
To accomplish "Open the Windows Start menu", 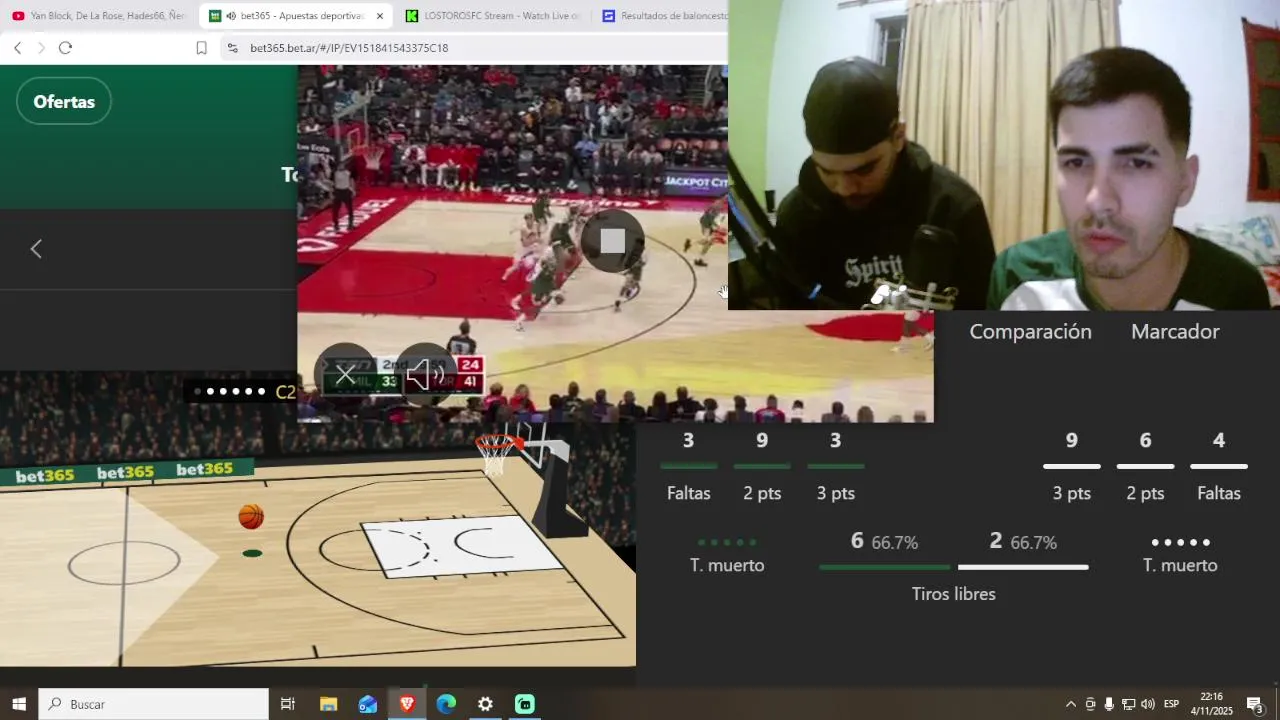I will pos(19,704).
